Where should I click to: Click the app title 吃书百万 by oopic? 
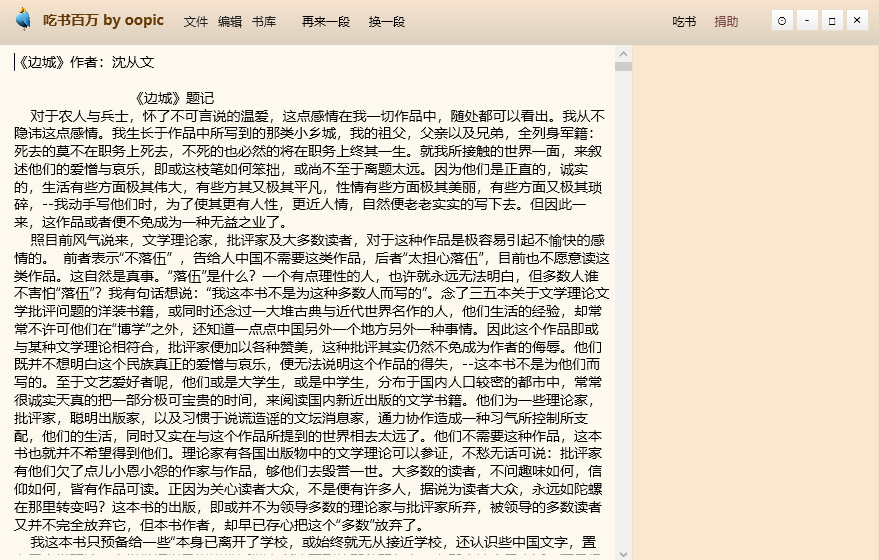click(x=103, y=20)
